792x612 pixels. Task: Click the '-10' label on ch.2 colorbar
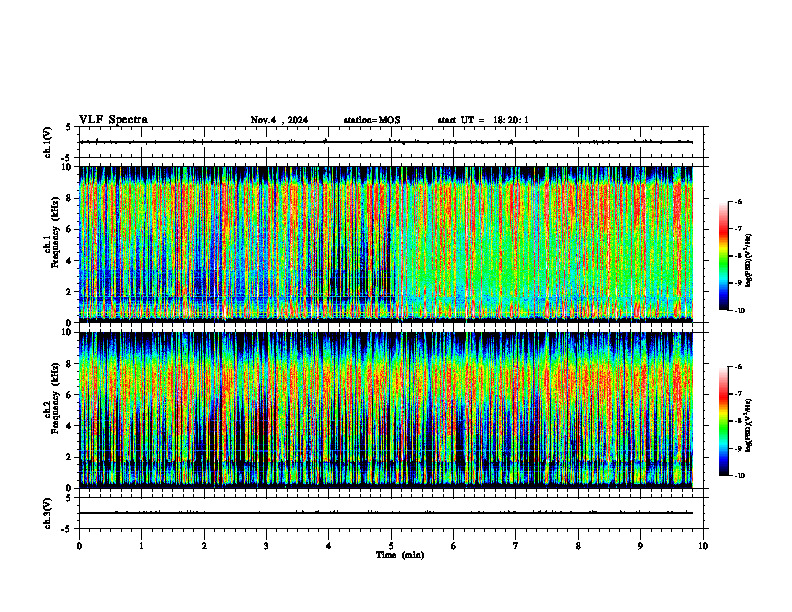click(739, 476)
